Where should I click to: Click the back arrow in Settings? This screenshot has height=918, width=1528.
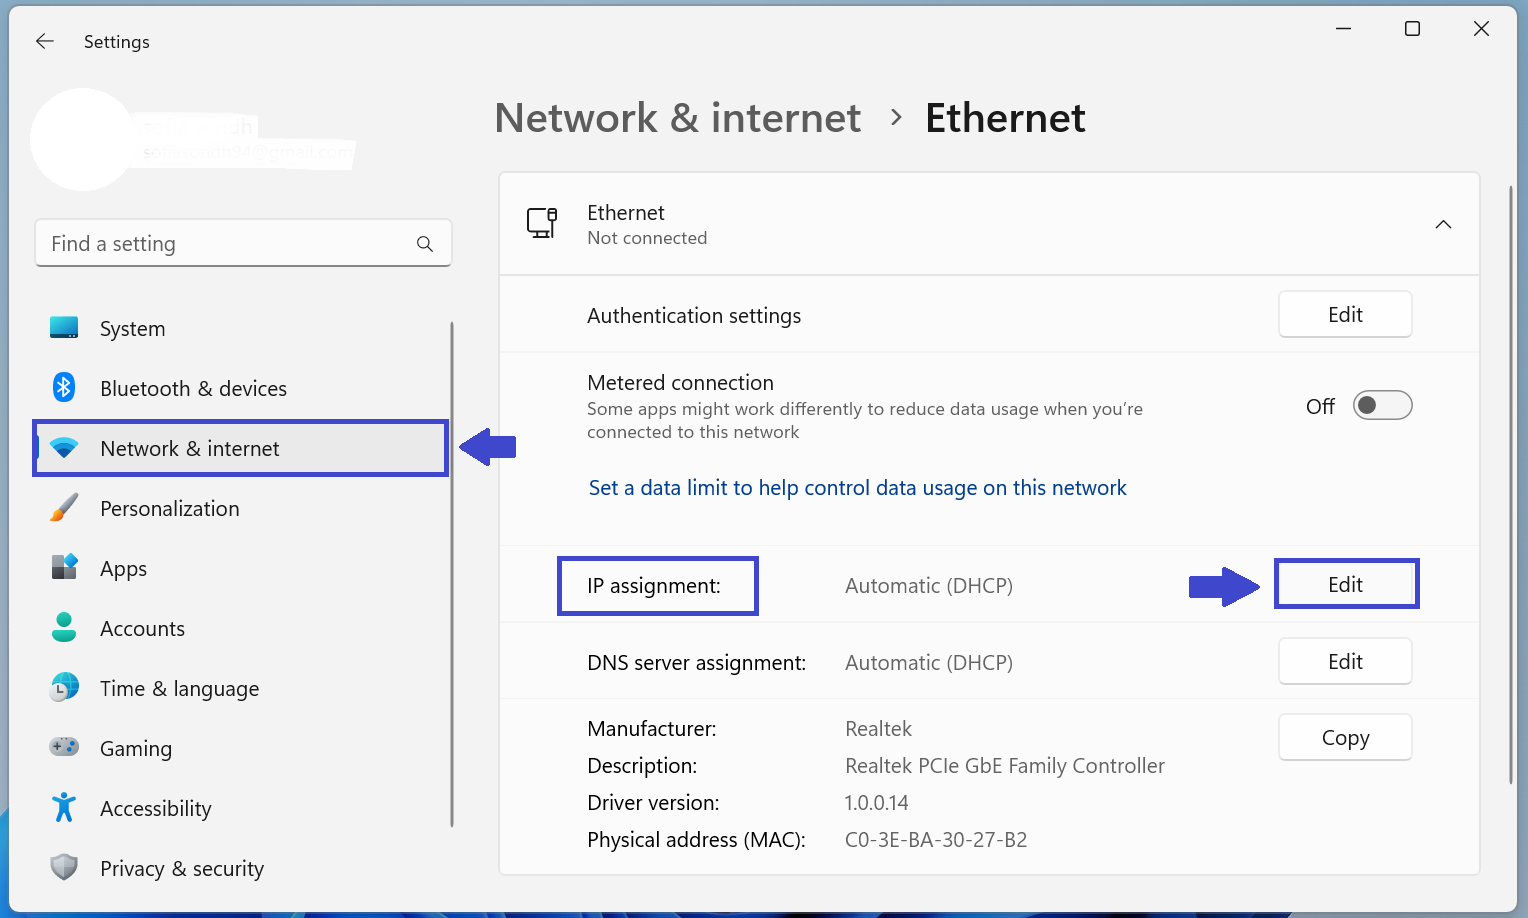point(45,41)
